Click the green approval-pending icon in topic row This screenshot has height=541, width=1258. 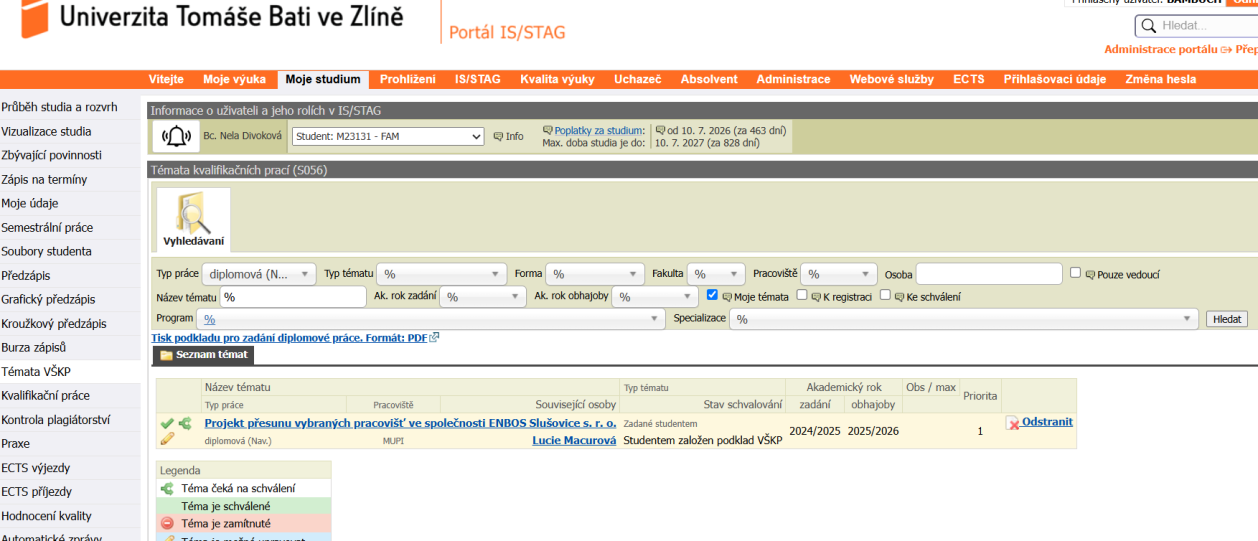point(185,423)
